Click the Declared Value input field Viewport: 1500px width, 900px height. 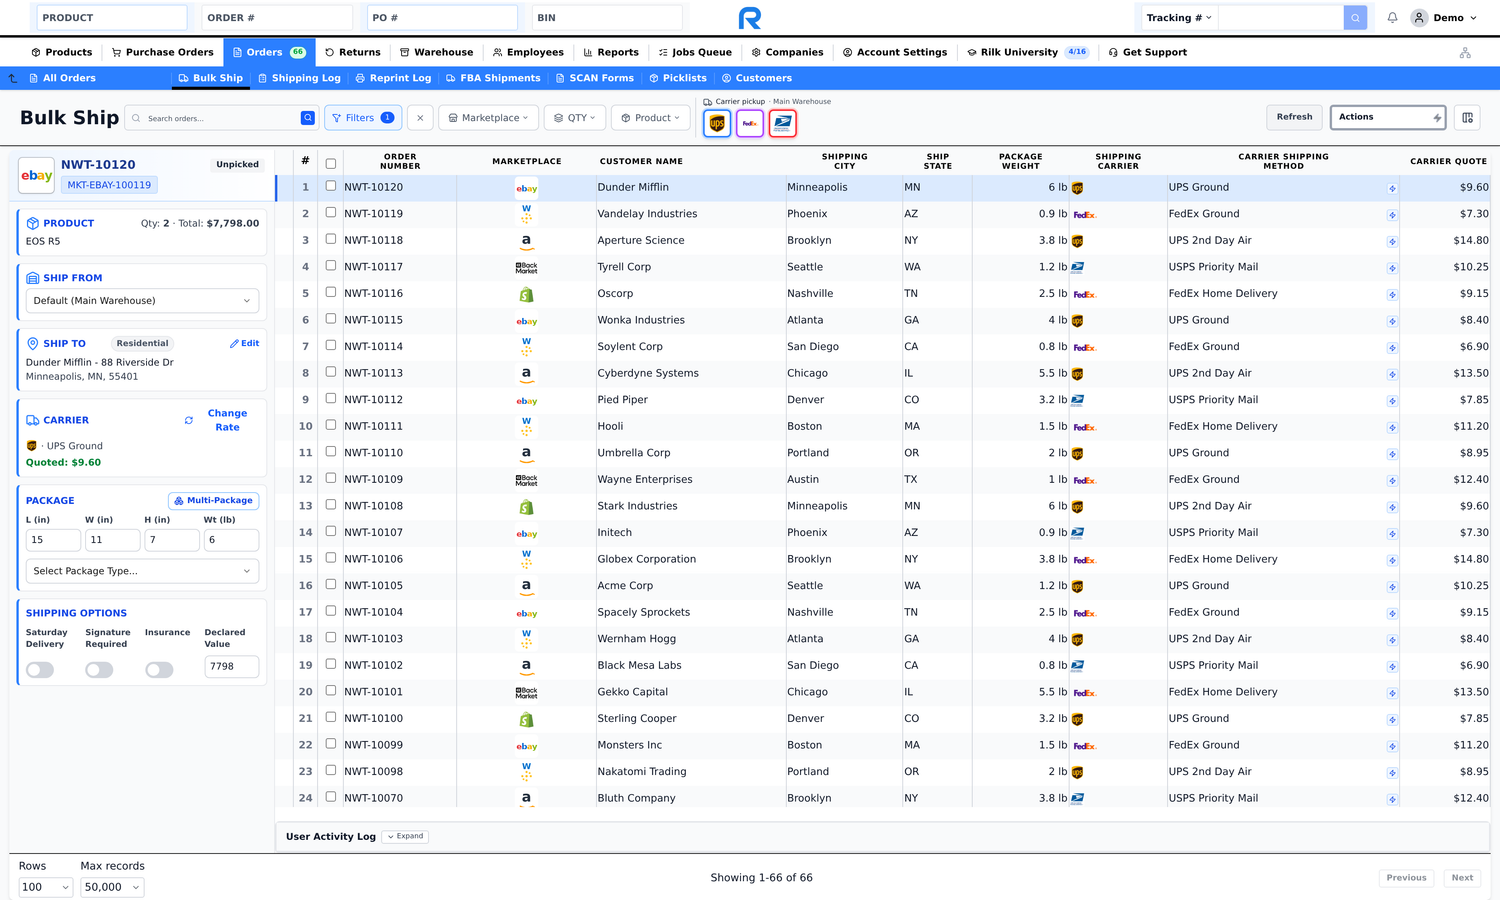click(231, 666)
